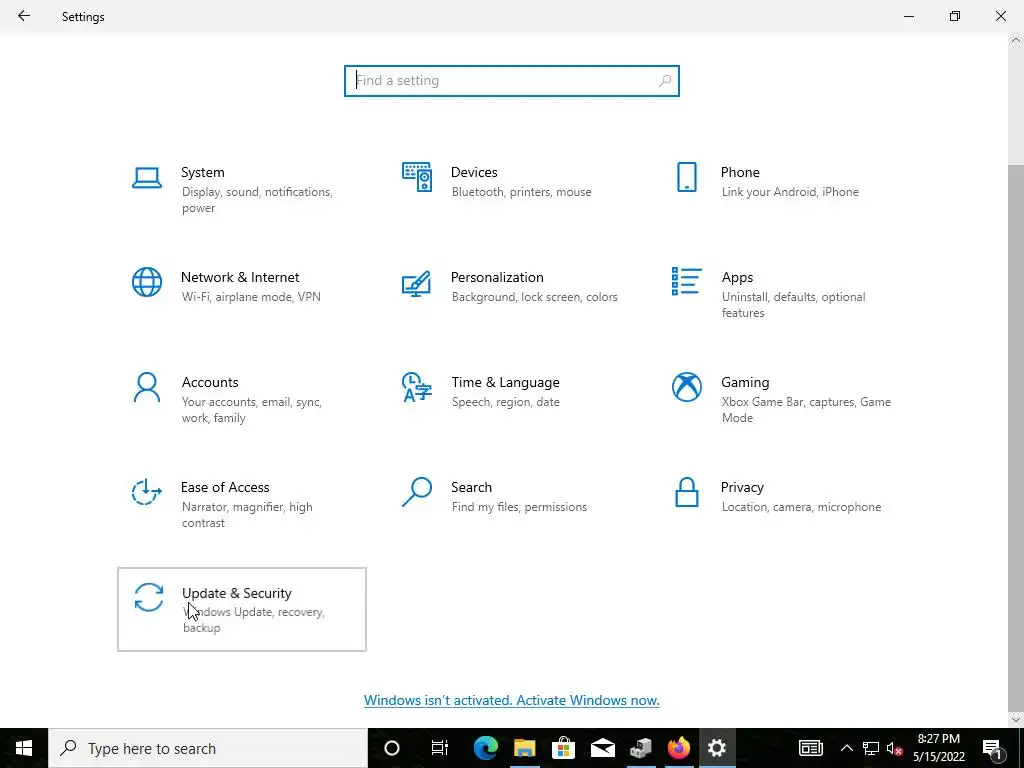The width and height of the screenshot is (1024, 768).
Task: Open Gaming Xbox icon
Action: 686,387
